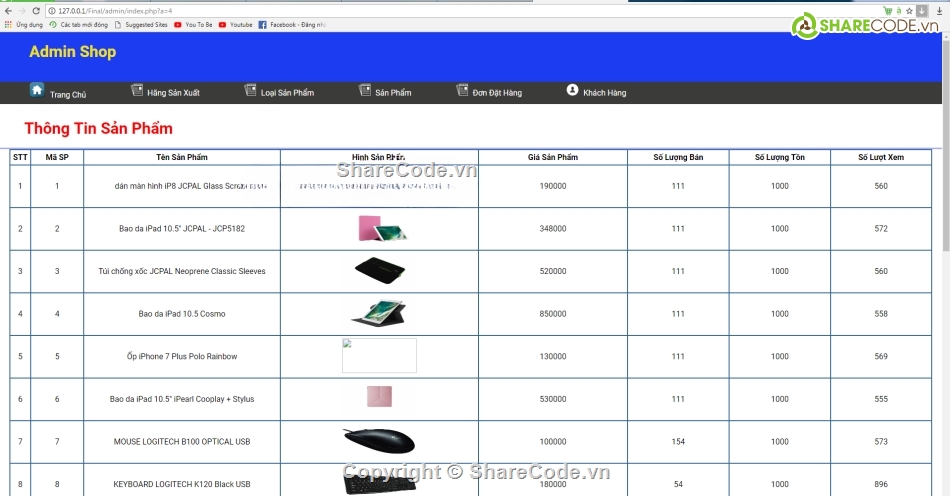Click the Số Lượng Tồn column header
Screen dimensions: 950x496
click(780, 157)
